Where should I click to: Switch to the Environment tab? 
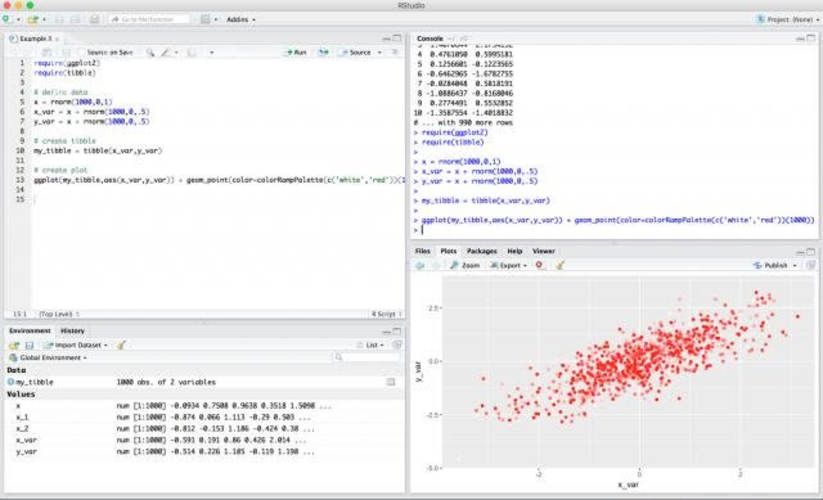pos(30,331)
